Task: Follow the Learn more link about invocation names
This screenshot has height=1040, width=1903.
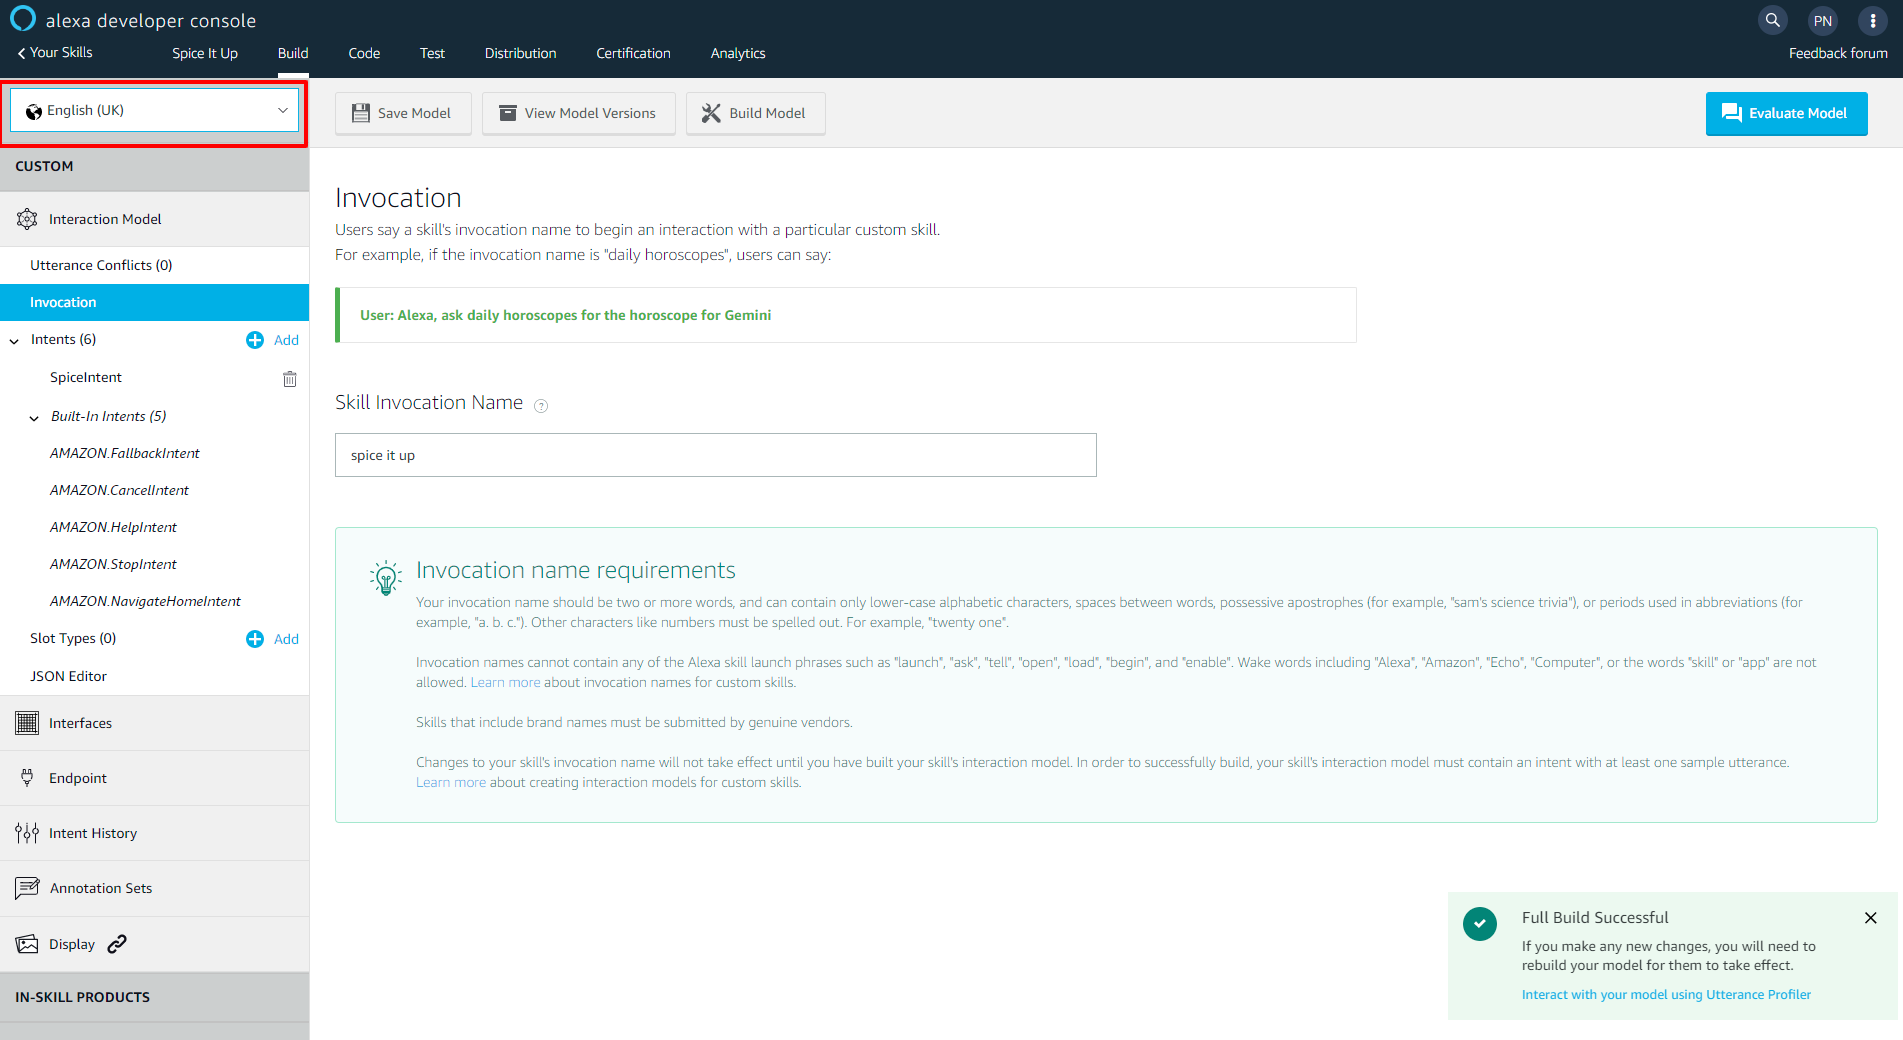Action: (505, 682)
